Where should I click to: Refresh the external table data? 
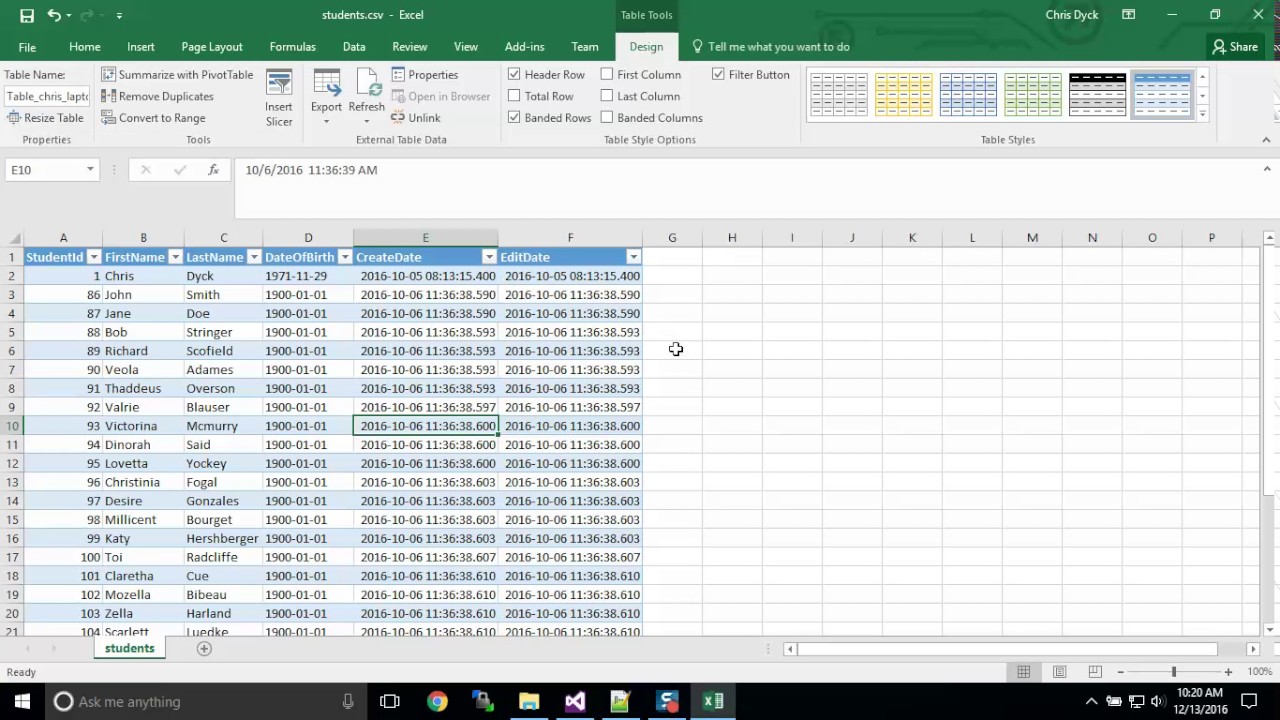[366, 98]
